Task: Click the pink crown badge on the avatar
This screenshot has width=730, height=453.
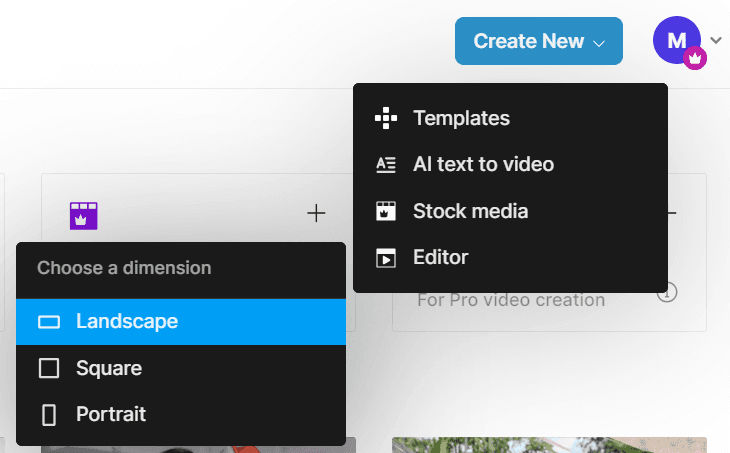Action: tap(695, 59)
